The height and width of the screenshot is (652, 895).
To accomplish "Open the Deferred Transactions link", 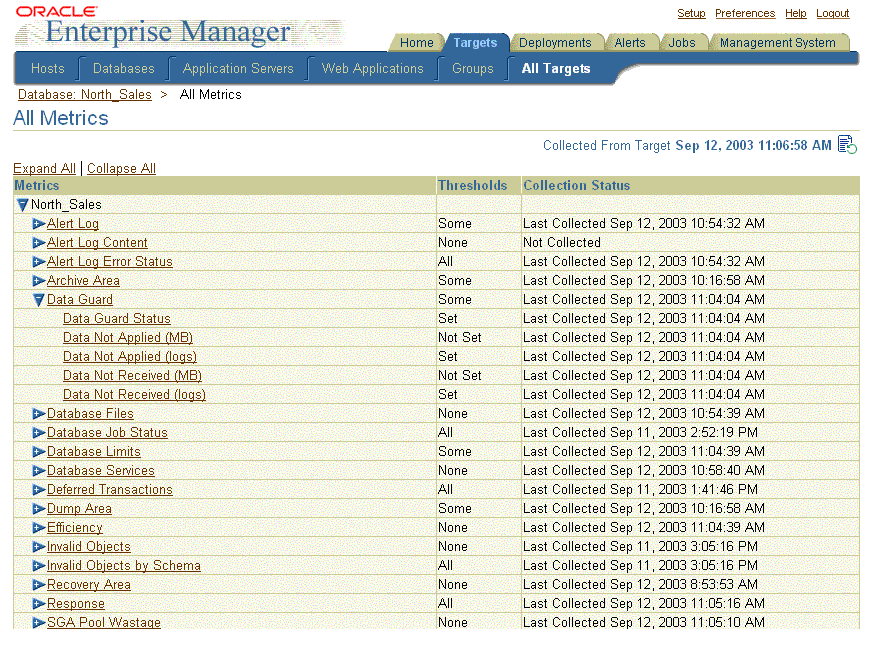I will pos(110,490).
